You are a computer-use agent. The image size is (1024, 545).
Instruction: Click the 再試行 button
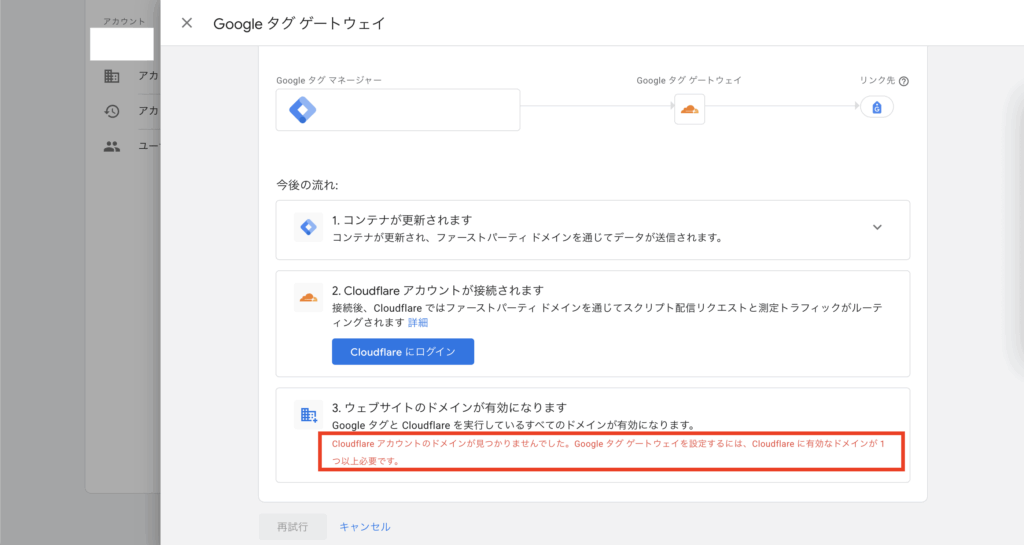click(x=293, y=527)
